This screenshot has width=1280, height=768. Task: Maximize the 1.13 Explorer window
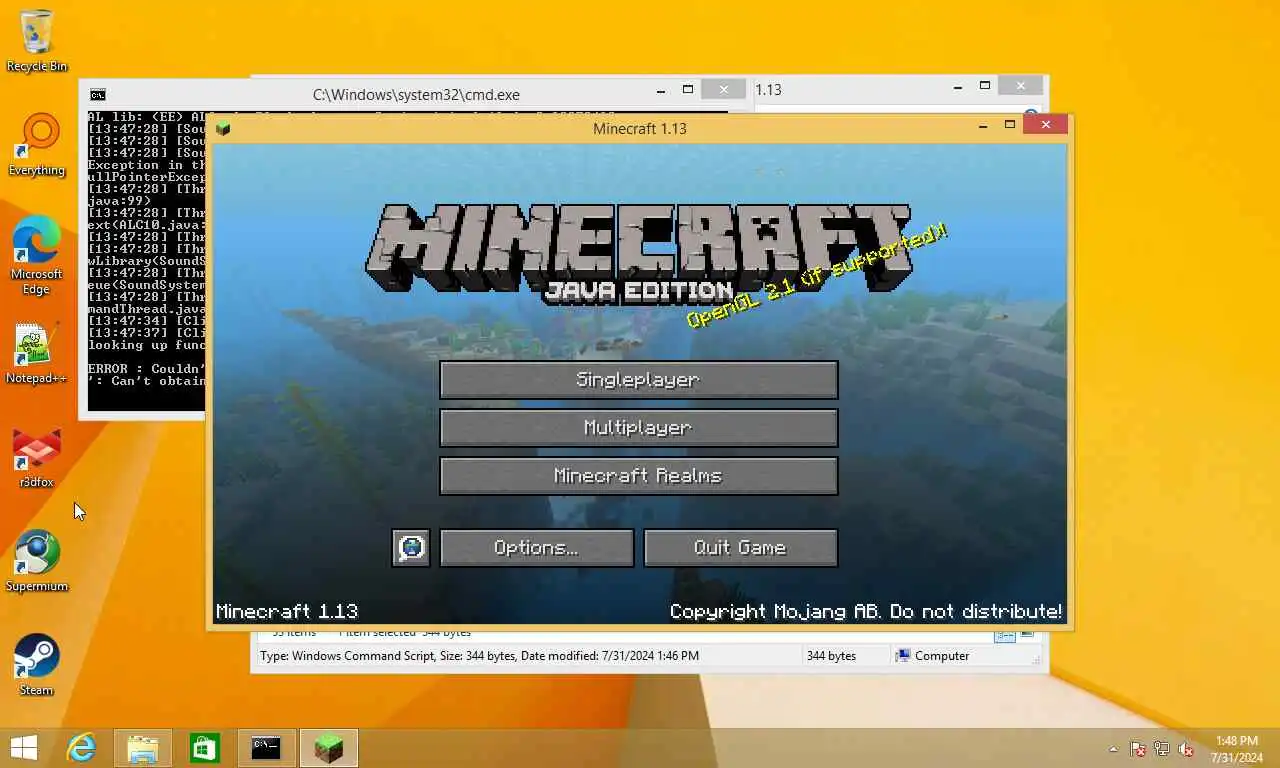(x=985, y=86)
